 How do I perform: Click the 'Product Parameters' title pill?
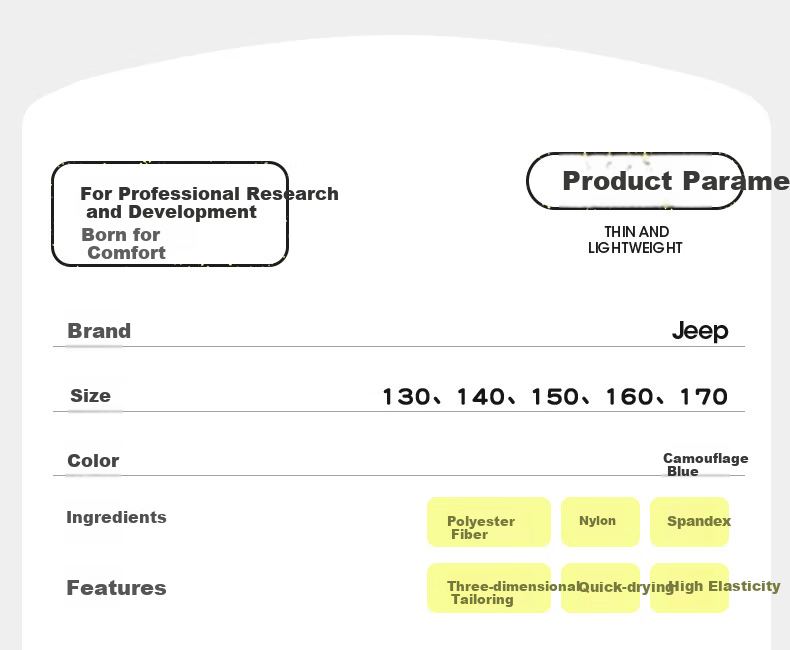(x=635, y=181)
